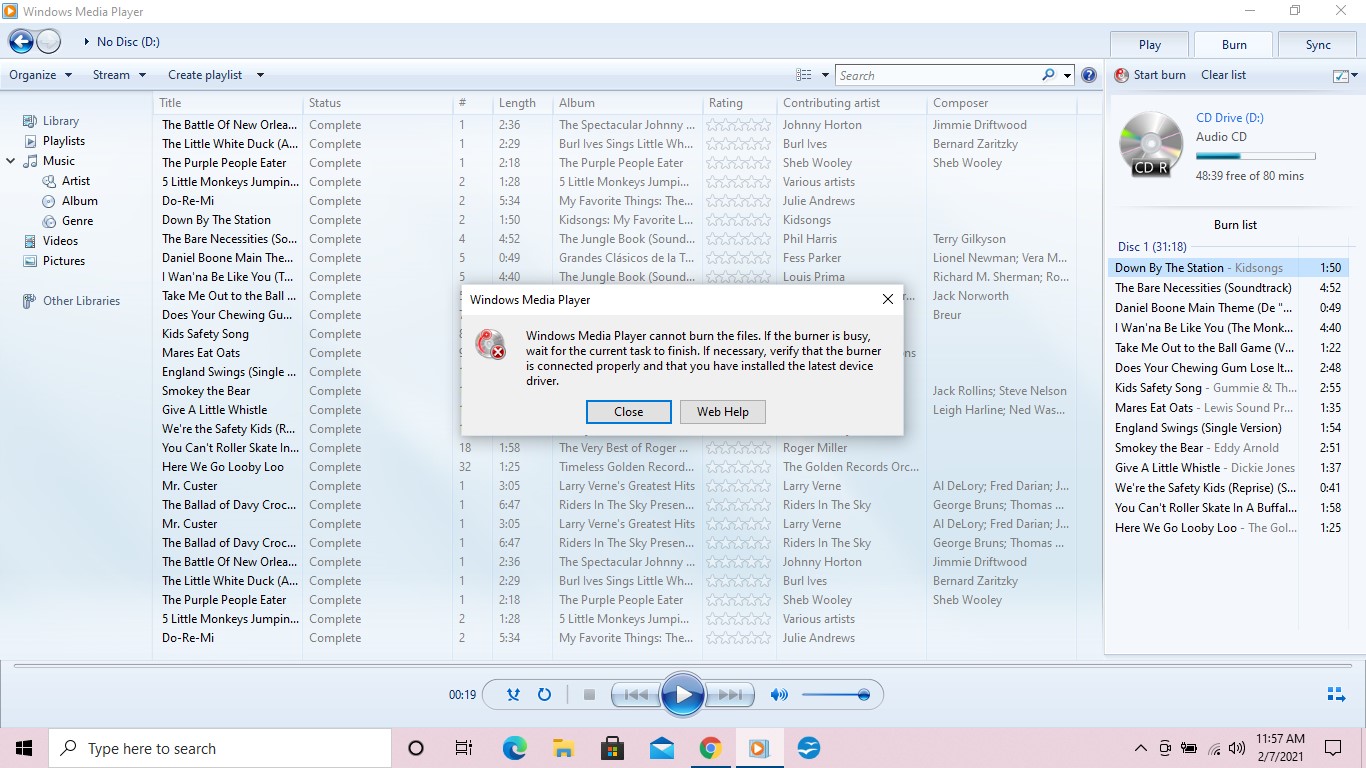Open File Explorer from the taskbar
1366x768 pixels.
coord(563,748)
